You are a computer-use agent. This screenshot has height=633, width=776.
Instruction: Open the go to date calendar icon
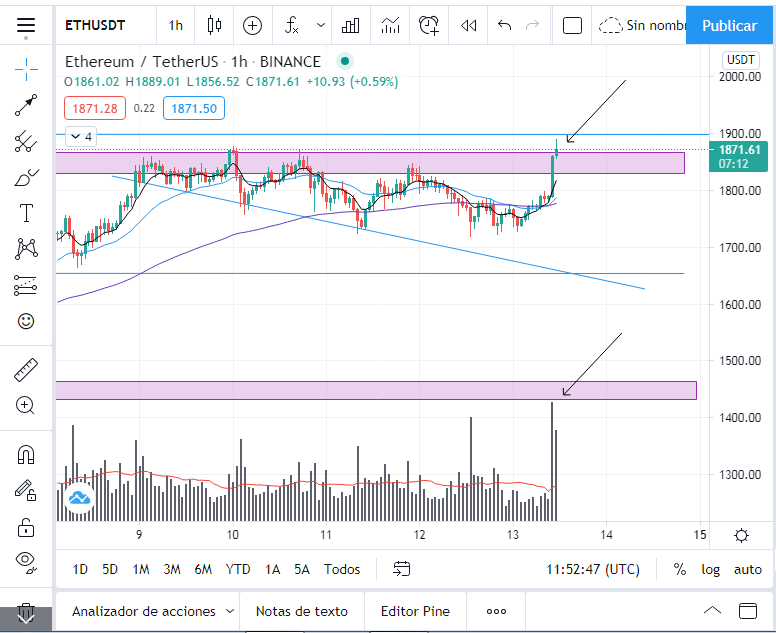point(401,569)
